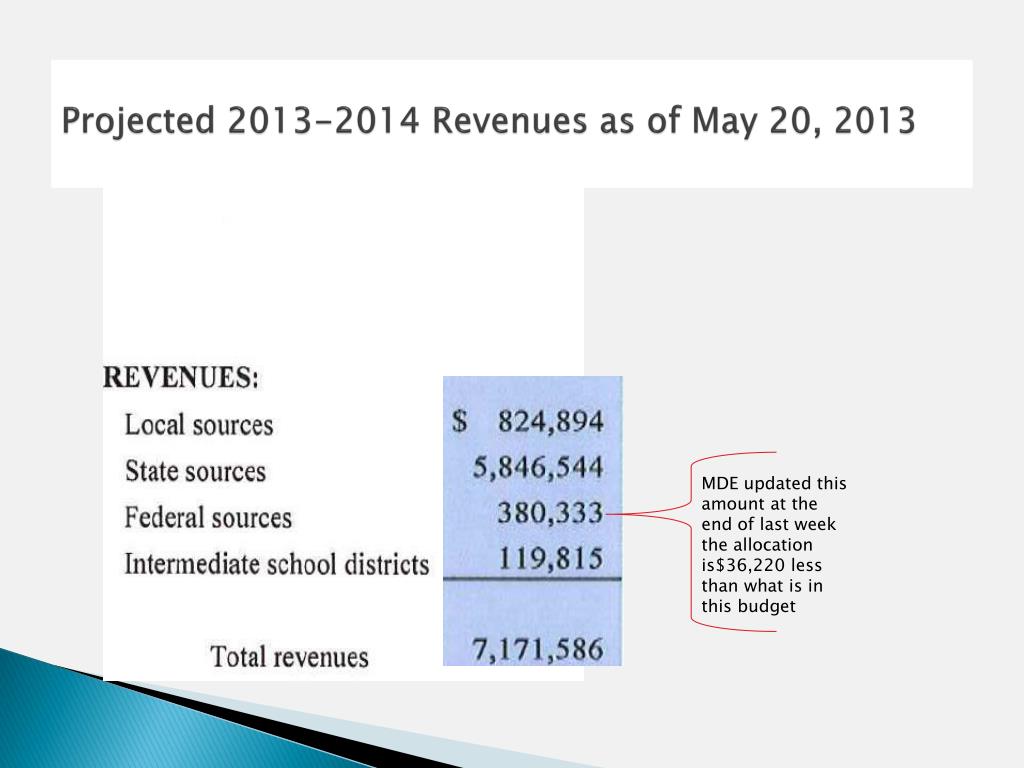This screenshot has width=1024, height=768.
Task: Select the slide title about Projected 2013-2014 Revenues
Action: pos(488,121)
